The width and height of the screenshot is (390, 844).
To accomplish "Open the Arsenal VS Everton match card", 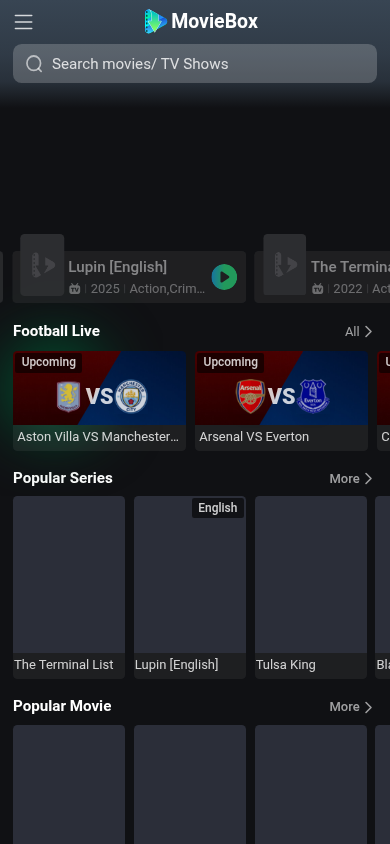I will click(x=281, y=401).
